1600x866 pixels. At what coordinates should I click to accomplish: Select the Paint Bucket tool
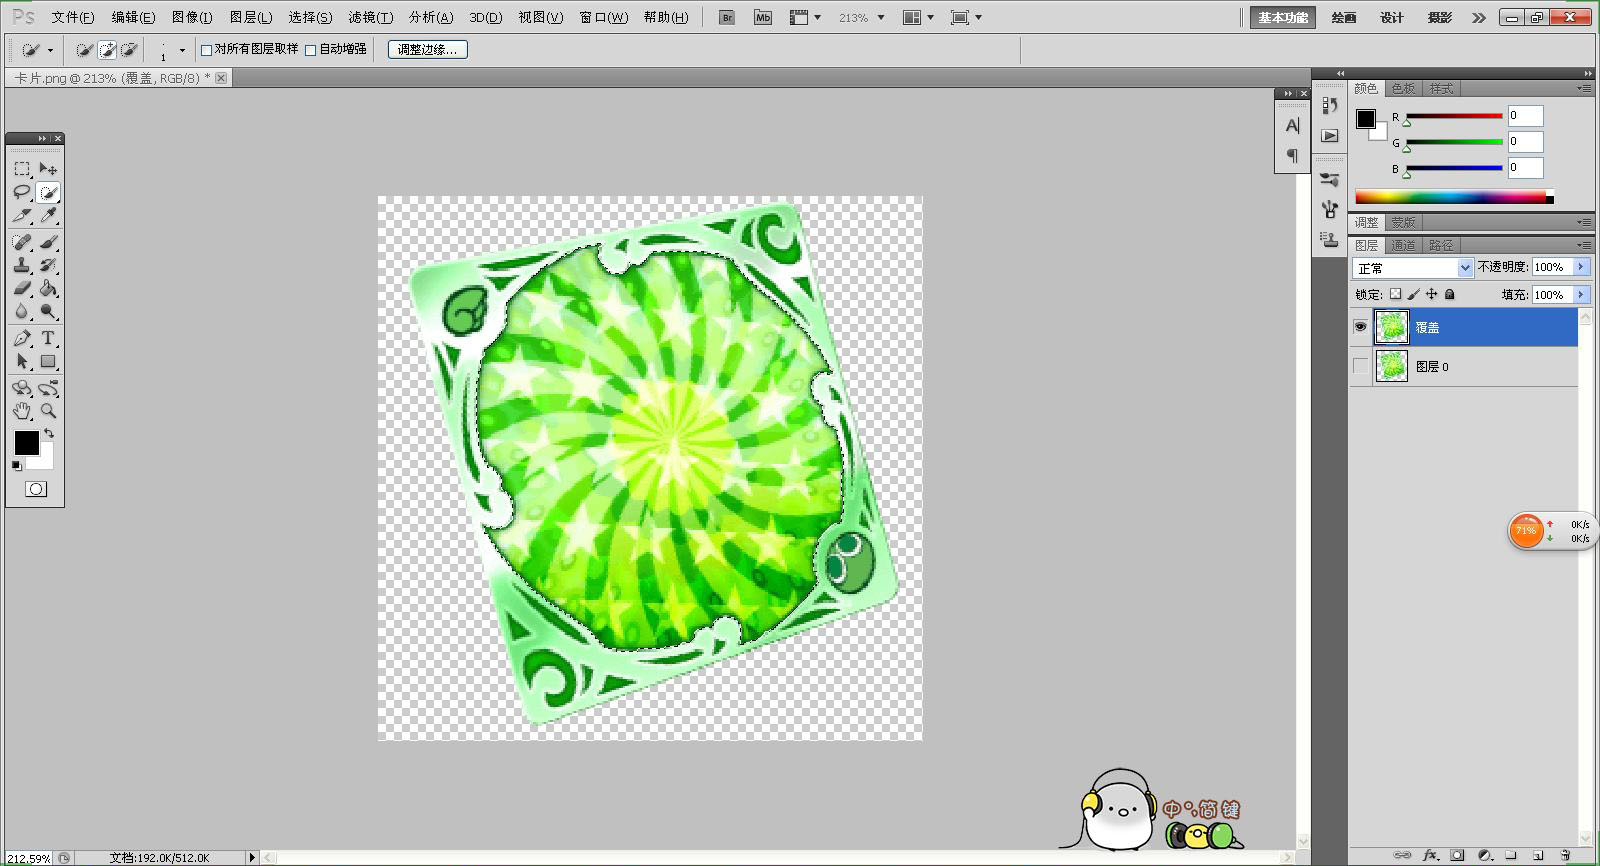tap(48, 288)
